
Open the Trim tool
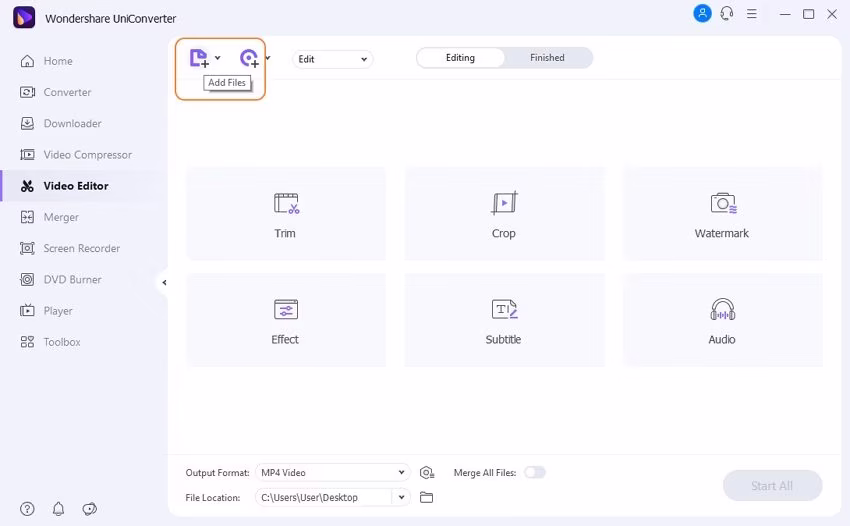click(285, 214)
